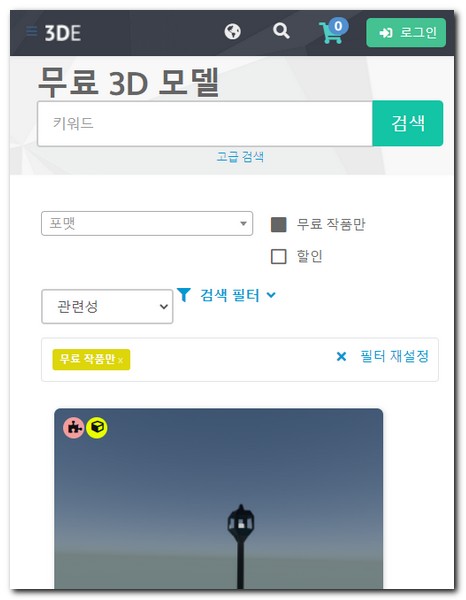This screenshot has height=600, width=466.
Task: Click the magnifier search icon in header
Action: (x=281, y=31)
